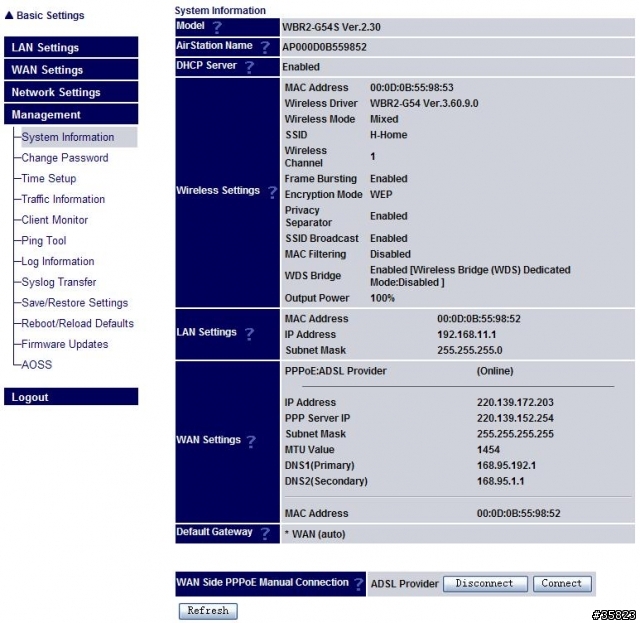Screen dimensions: 640x623
Task: Click AirStation name AP000D0B559852
Action: [x=324, y=47]
